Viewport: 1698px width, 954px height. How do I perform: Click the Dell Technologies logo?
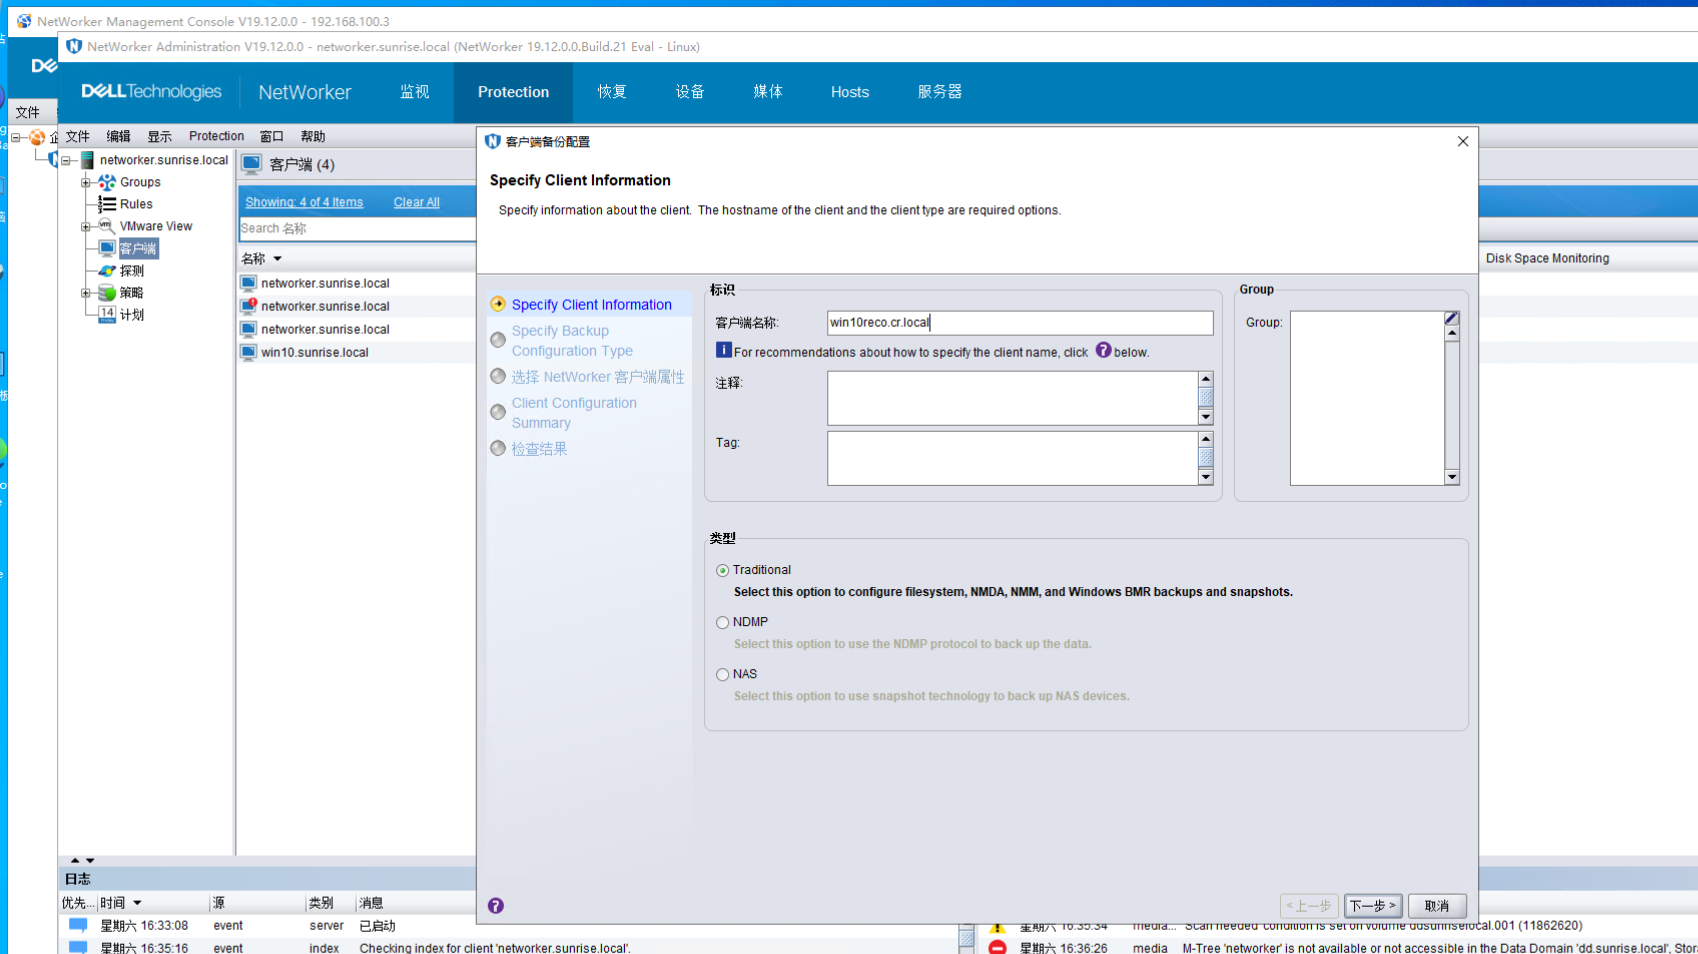click(152, 91)
